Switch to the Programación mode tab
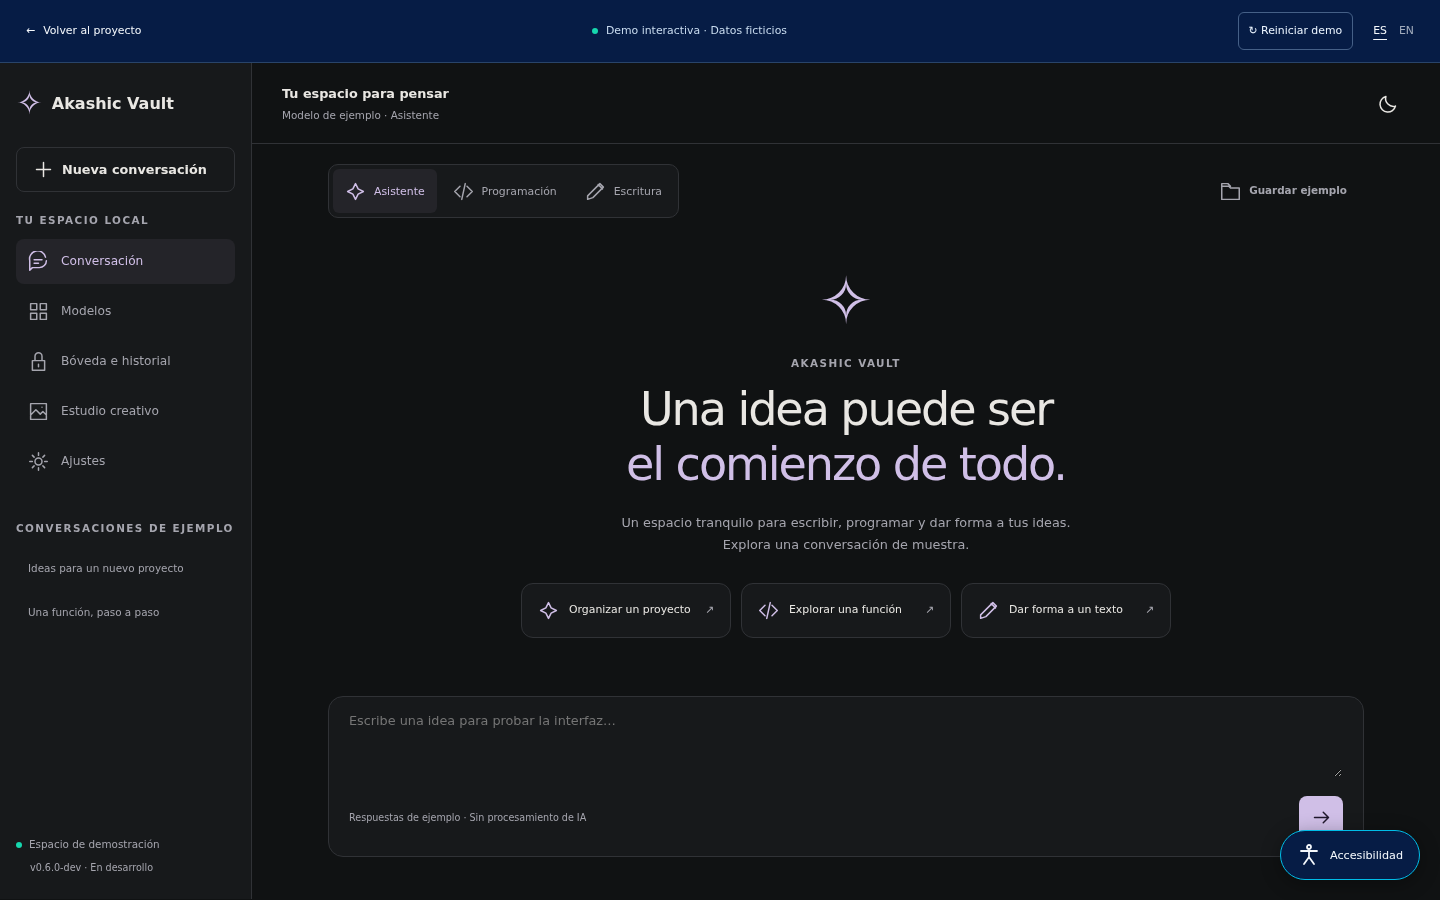The width and height of the screenshot is (1440, 900). tap(505, 191)
